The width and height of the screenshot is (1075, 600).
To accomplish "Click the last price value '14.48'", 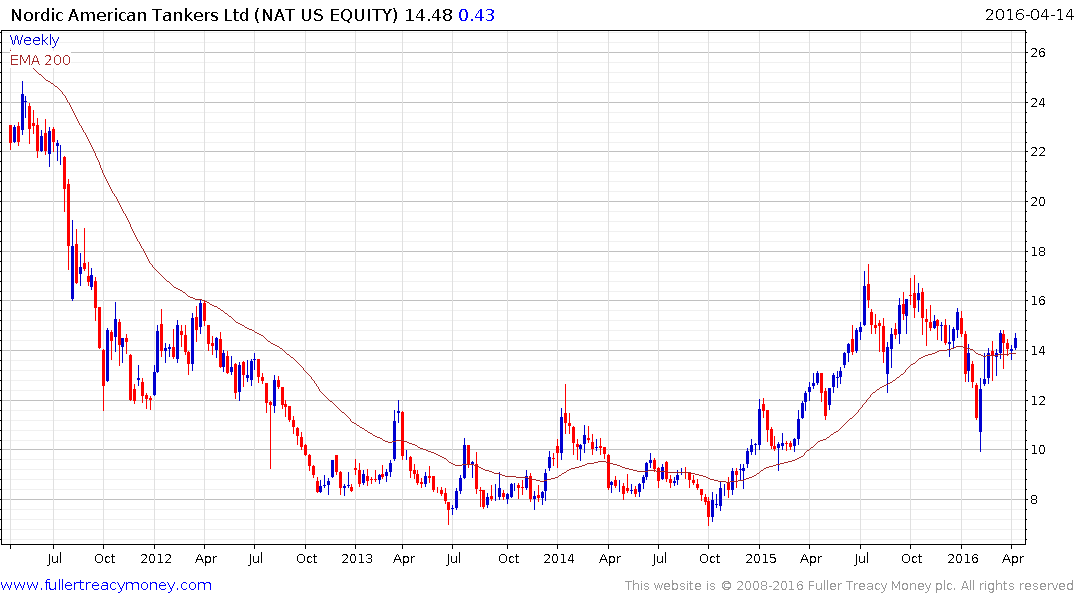I will coord(428,15).
